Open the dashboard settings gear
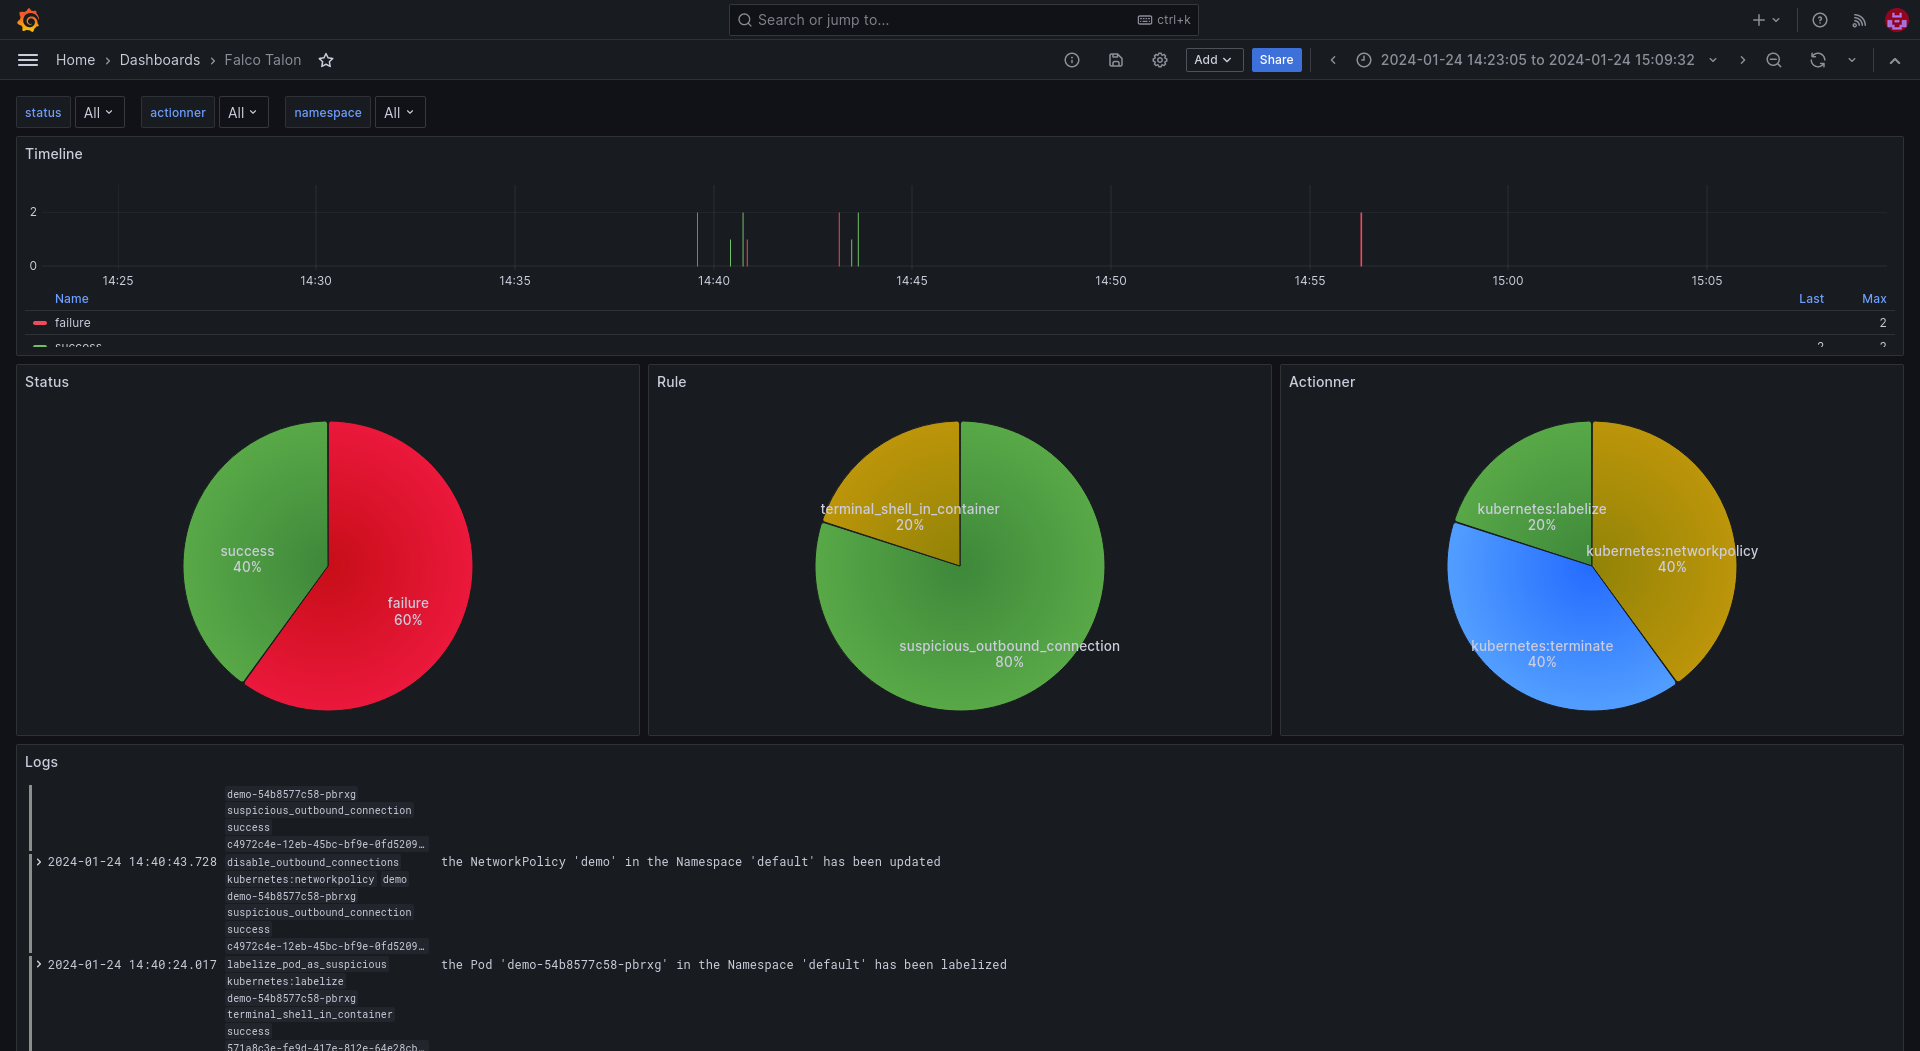1920x1051 pixels. tap(1159, 60)
